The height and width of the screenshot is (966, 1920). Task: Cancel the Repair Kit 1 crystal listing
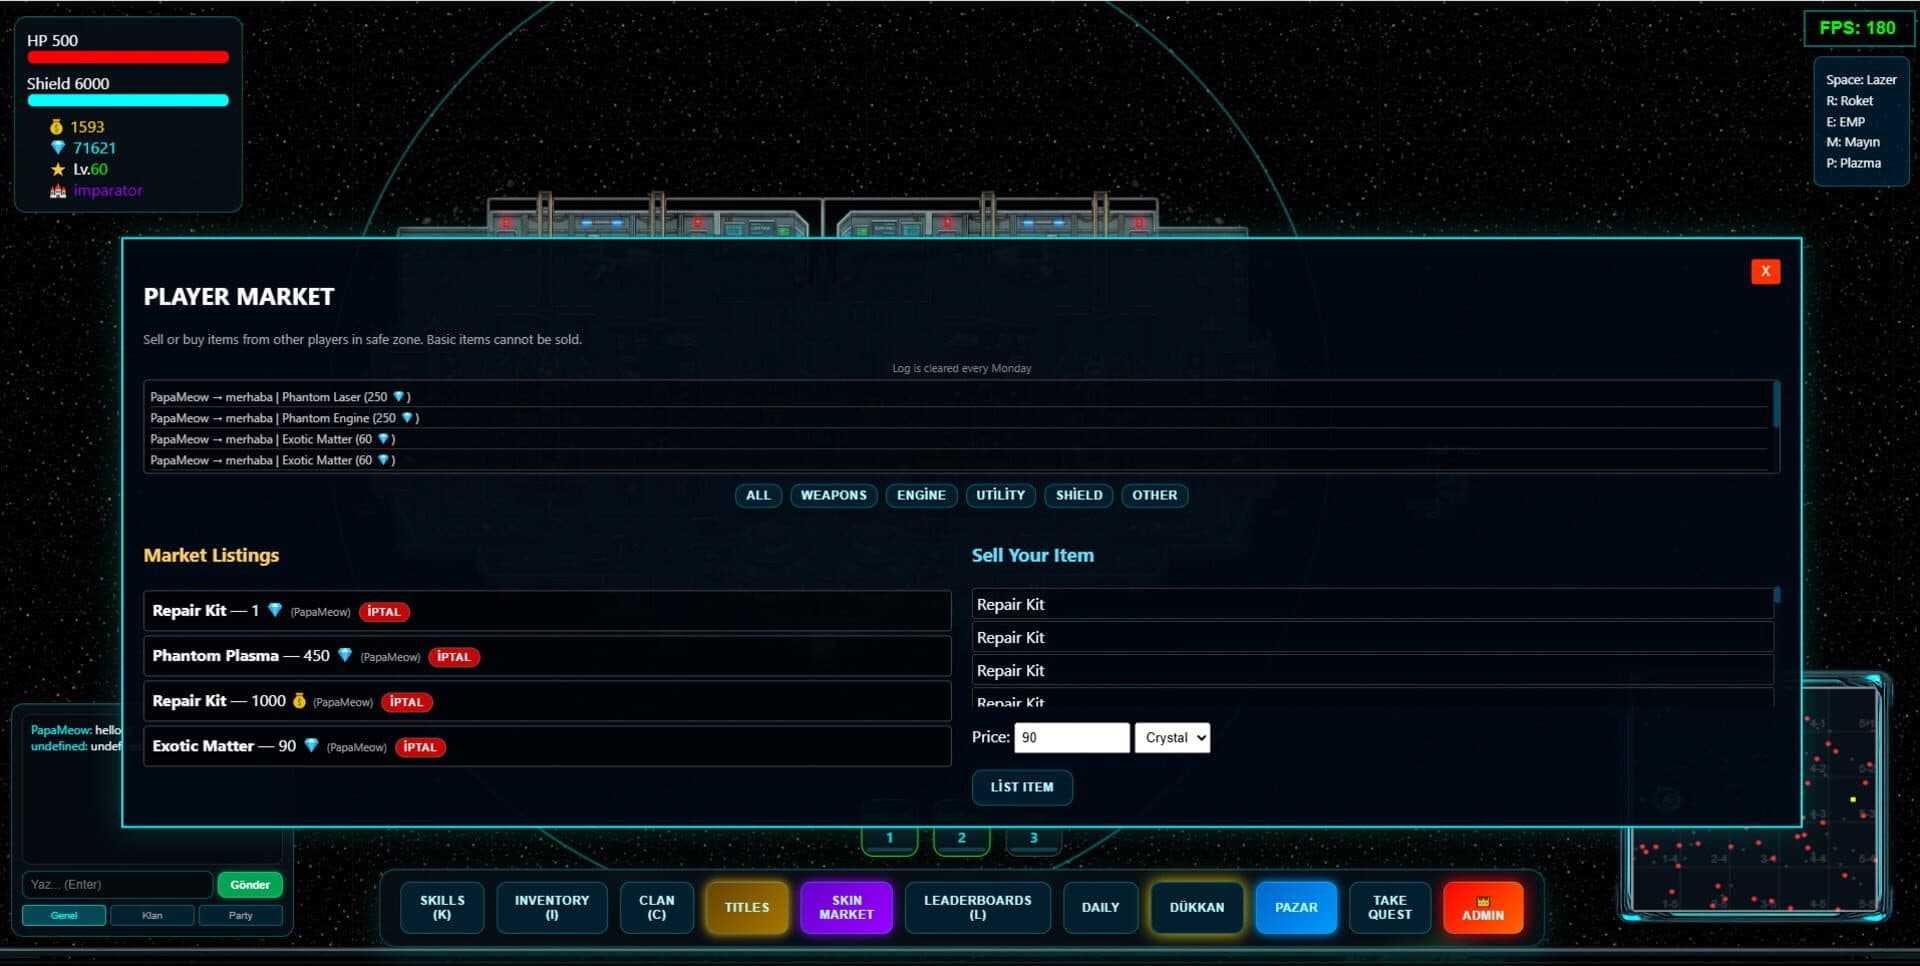click(383, 612)
